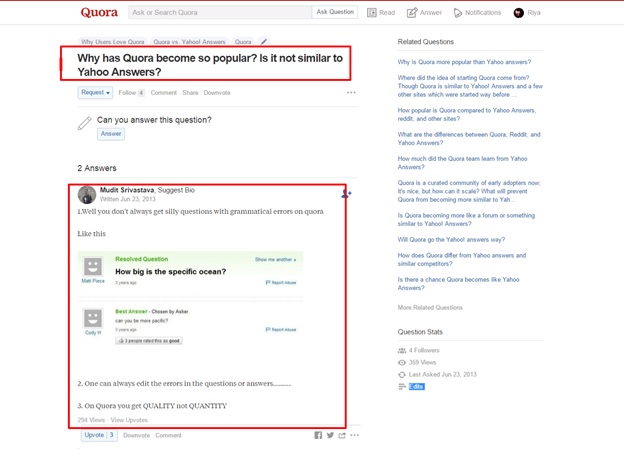Screen dimensions: 624x449
Task: Open differences between Quora, Reddit question
Action: [x=469, y=139]
